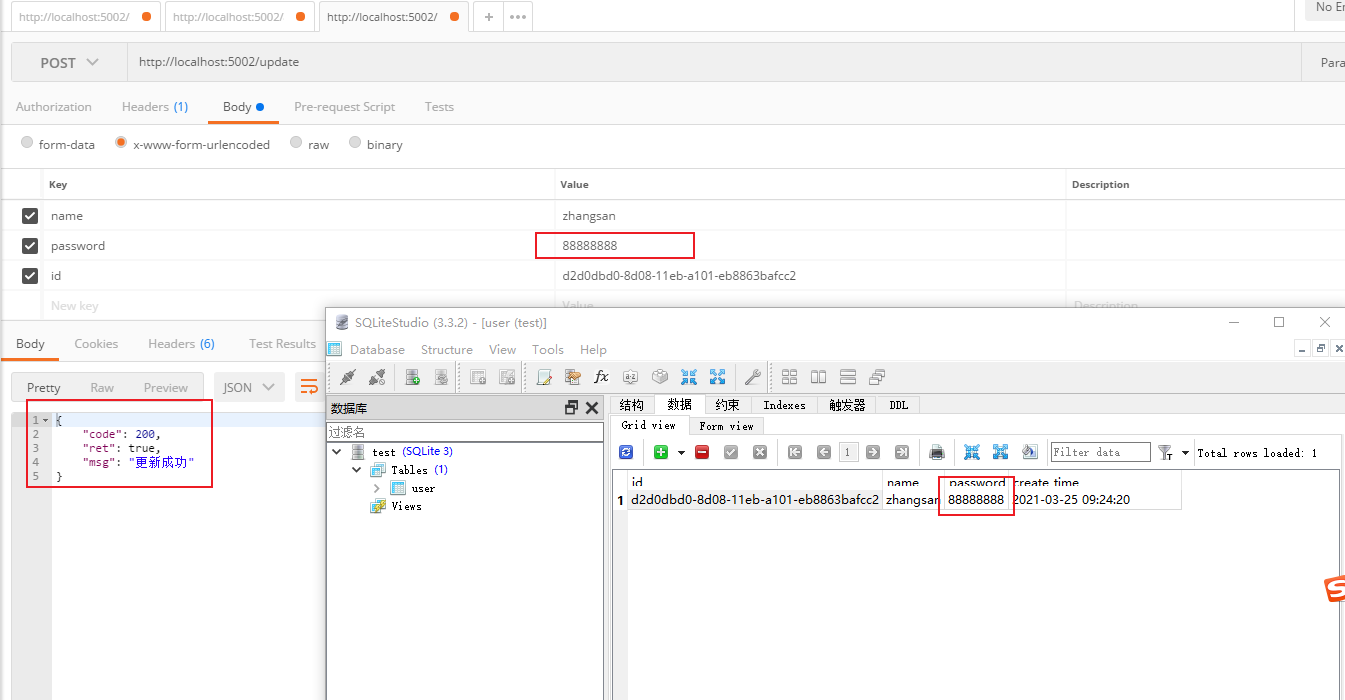Collapse the Tables tree node
Screen dimensions: 1345x700
tap(357, 470)
